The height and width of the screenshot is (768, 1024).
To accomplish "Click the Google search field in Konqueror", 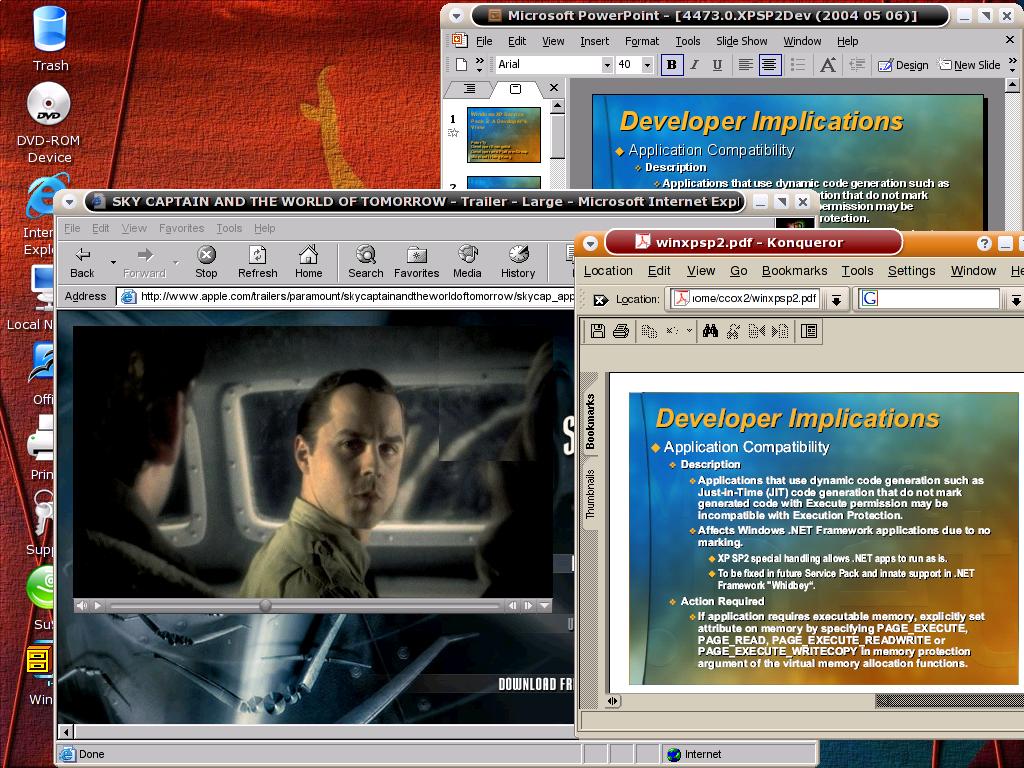I will (928, 299).
